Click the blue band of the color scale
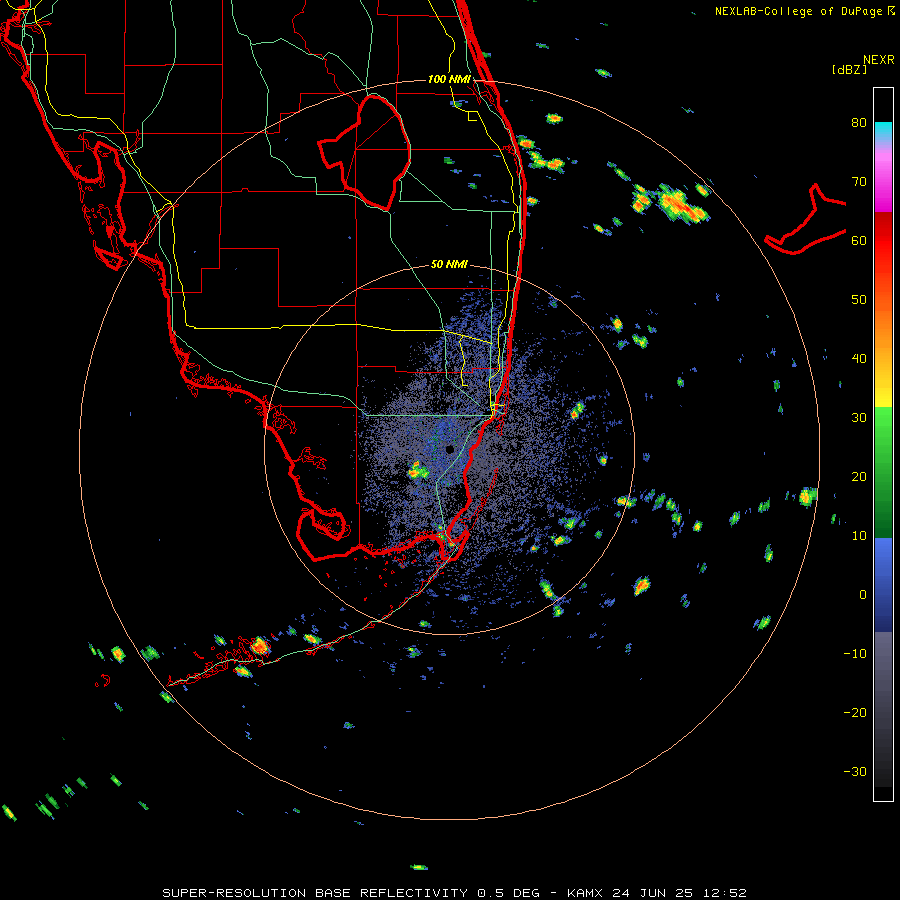The image size is (900, 900). point(883,585)
